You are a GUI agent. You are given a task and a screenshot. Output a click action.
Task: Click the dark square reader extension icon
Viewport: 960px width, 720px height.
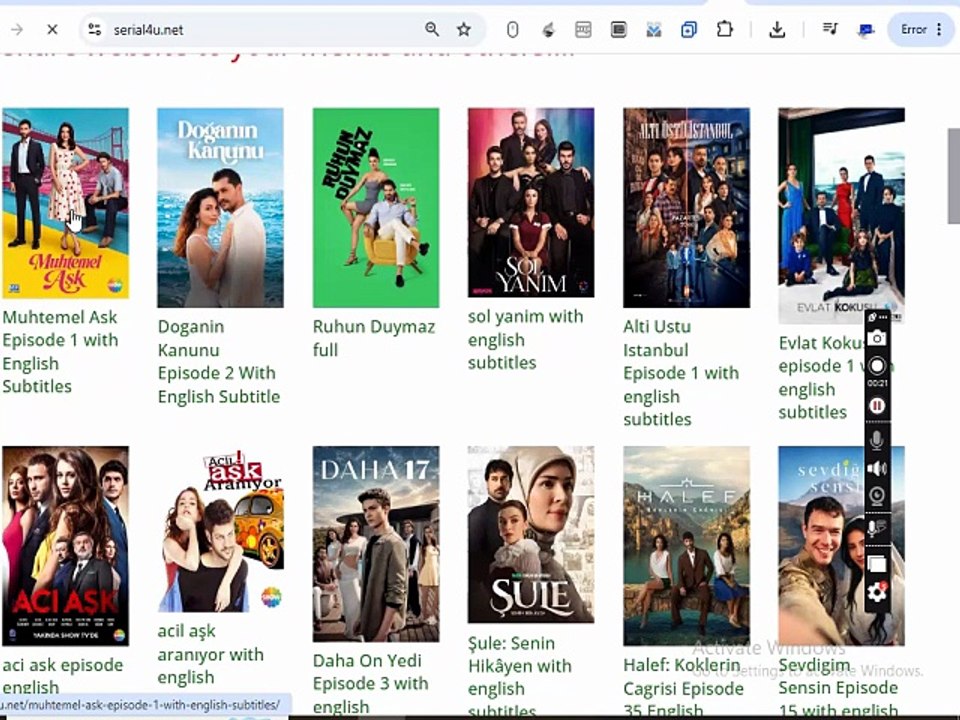[618, 29]
